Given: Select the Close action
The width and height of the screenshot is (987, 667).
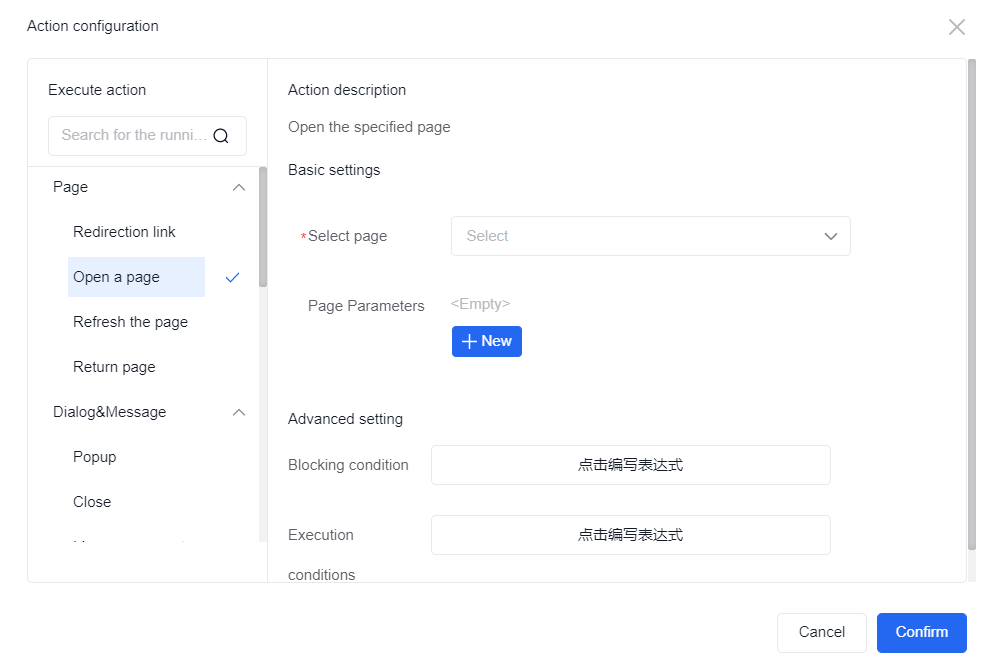Looking at the screenshot, I should (x=92, y=502).
